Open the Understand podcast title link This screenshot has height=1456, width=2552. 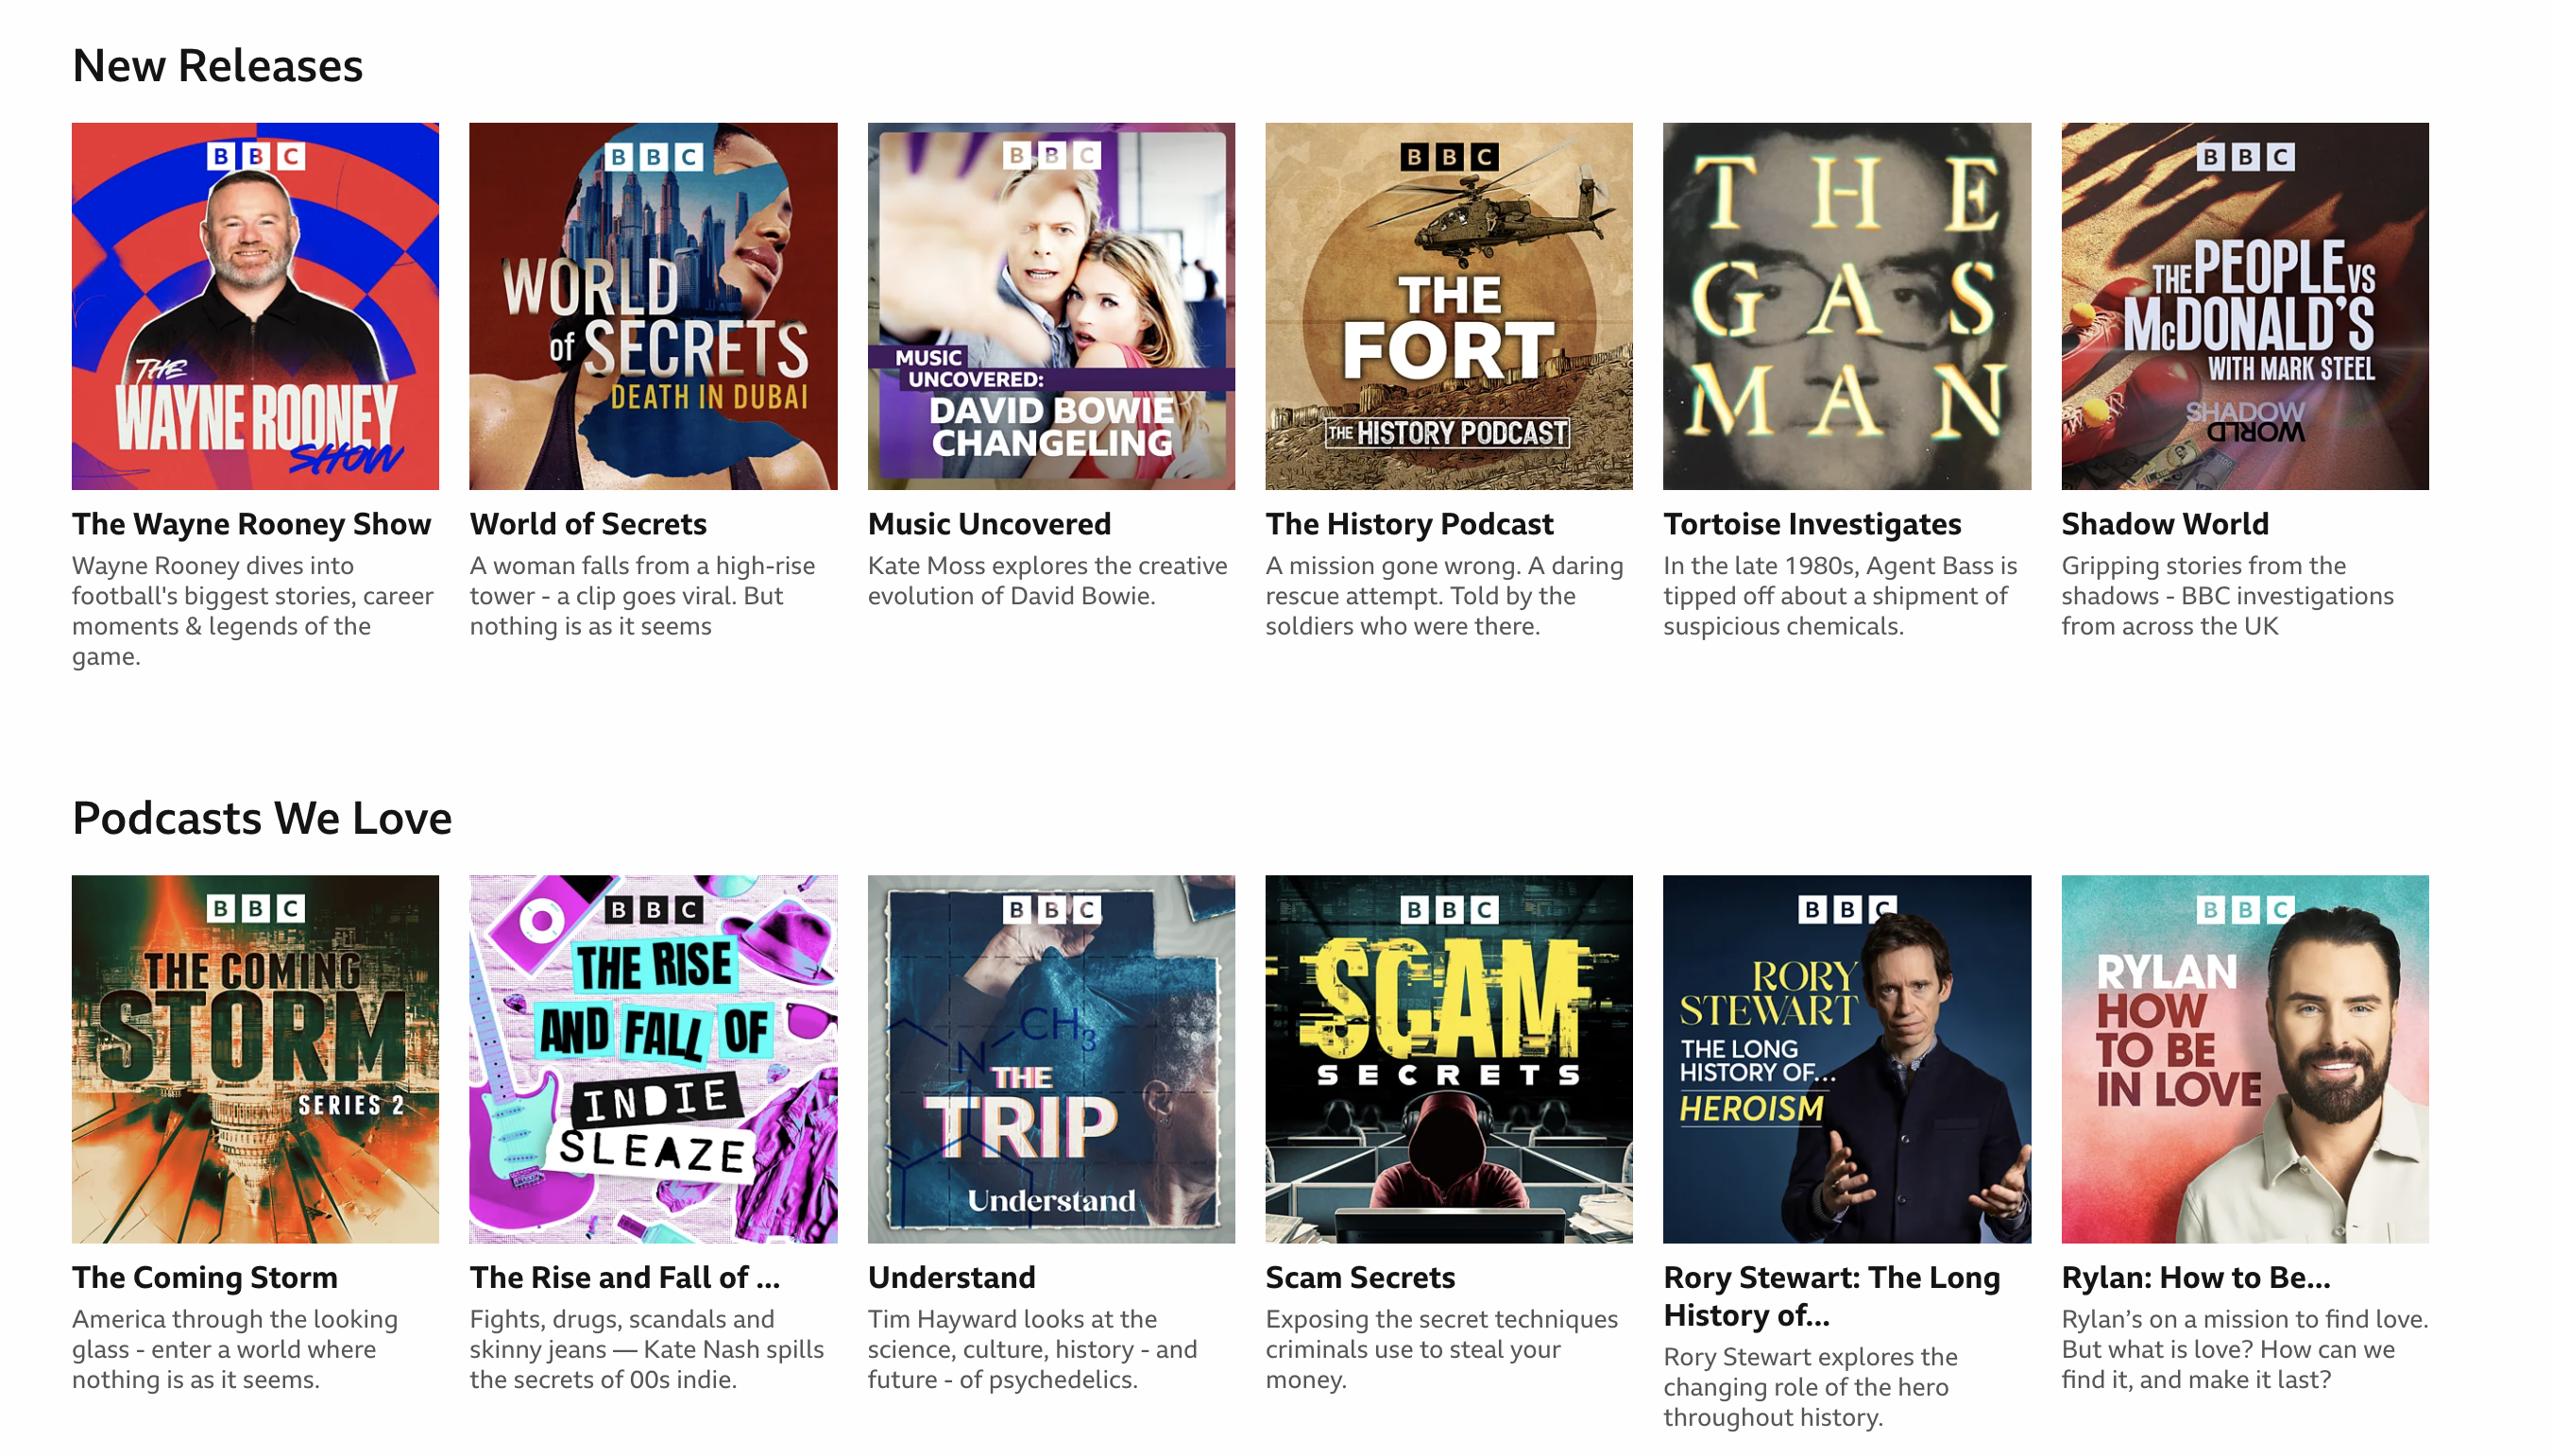[950, 1277]
